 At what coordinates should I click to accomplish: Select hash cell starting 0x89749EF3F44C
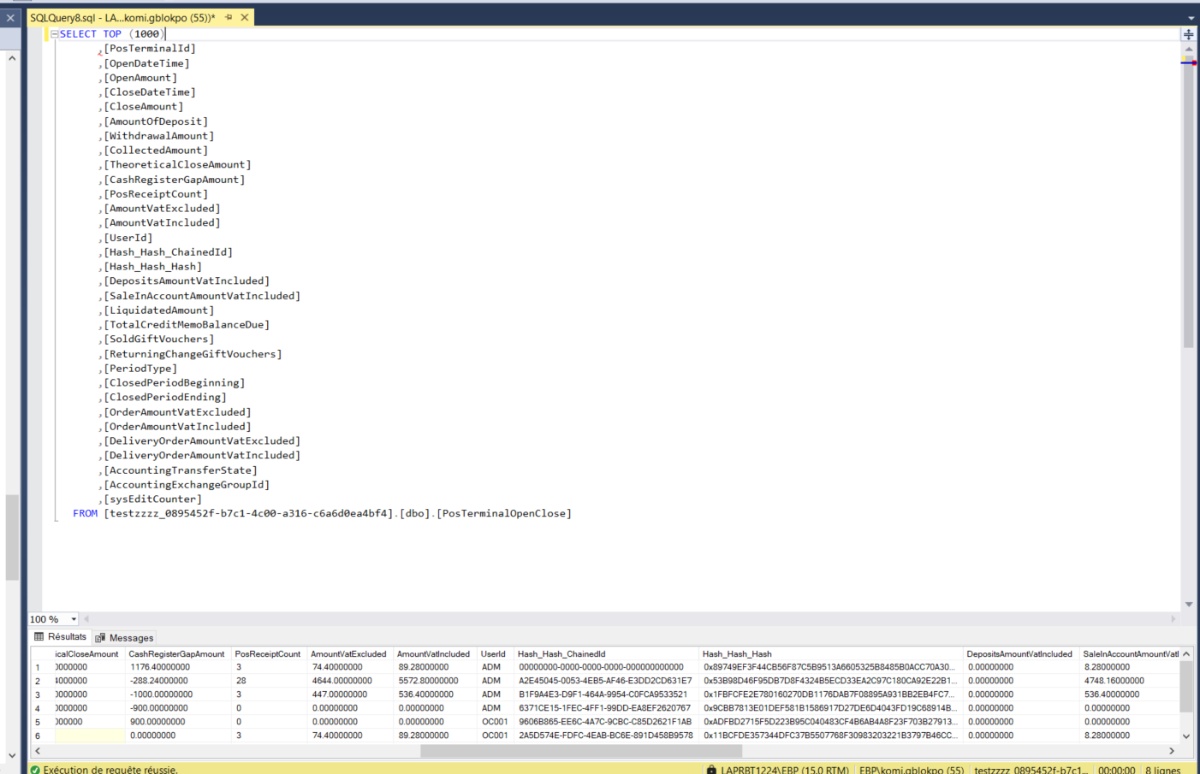click(x=829, y=667)
